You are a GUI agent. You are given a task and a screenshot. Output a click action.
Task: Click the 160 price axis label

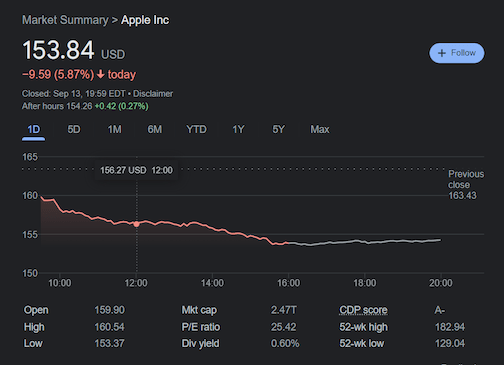coord(30,195)
